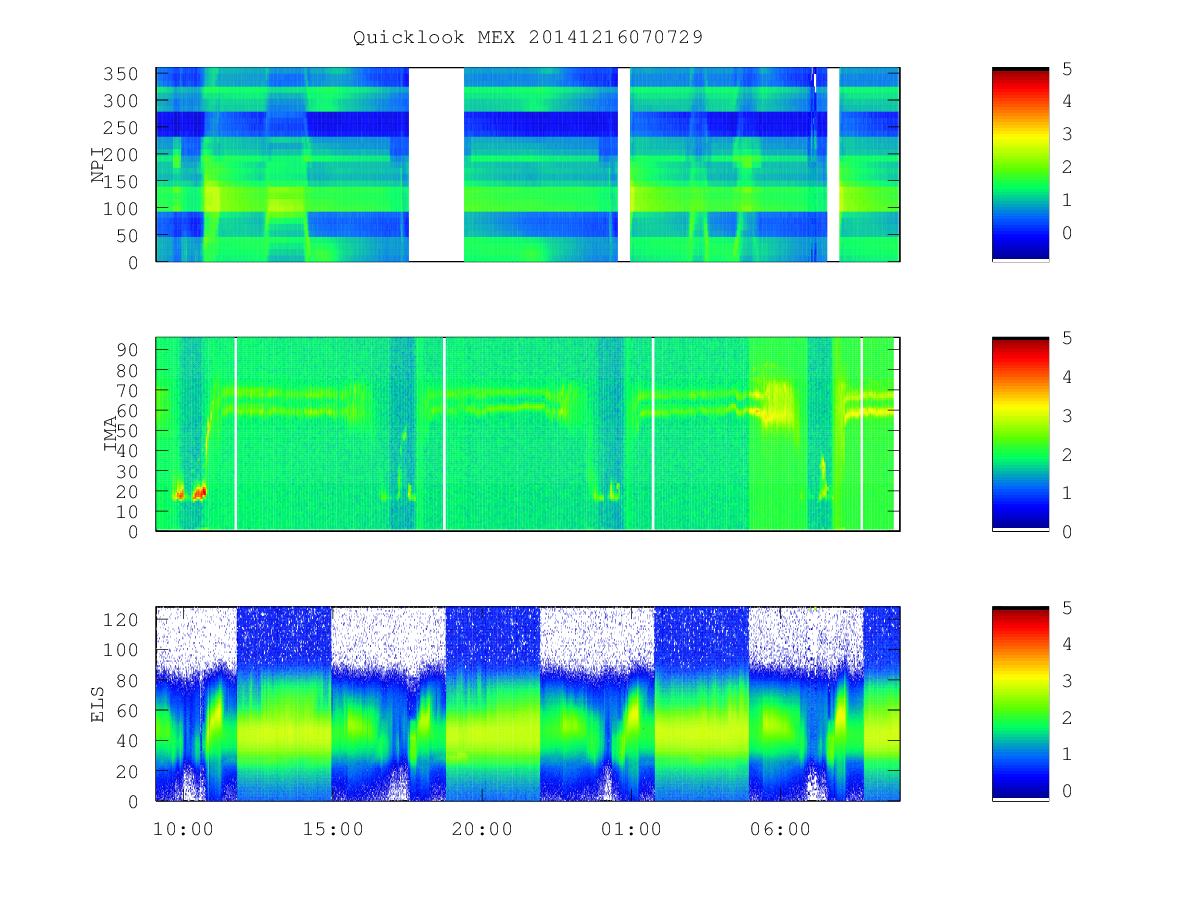Click the 5 label on NPI colorbar

pos(1067,69)
